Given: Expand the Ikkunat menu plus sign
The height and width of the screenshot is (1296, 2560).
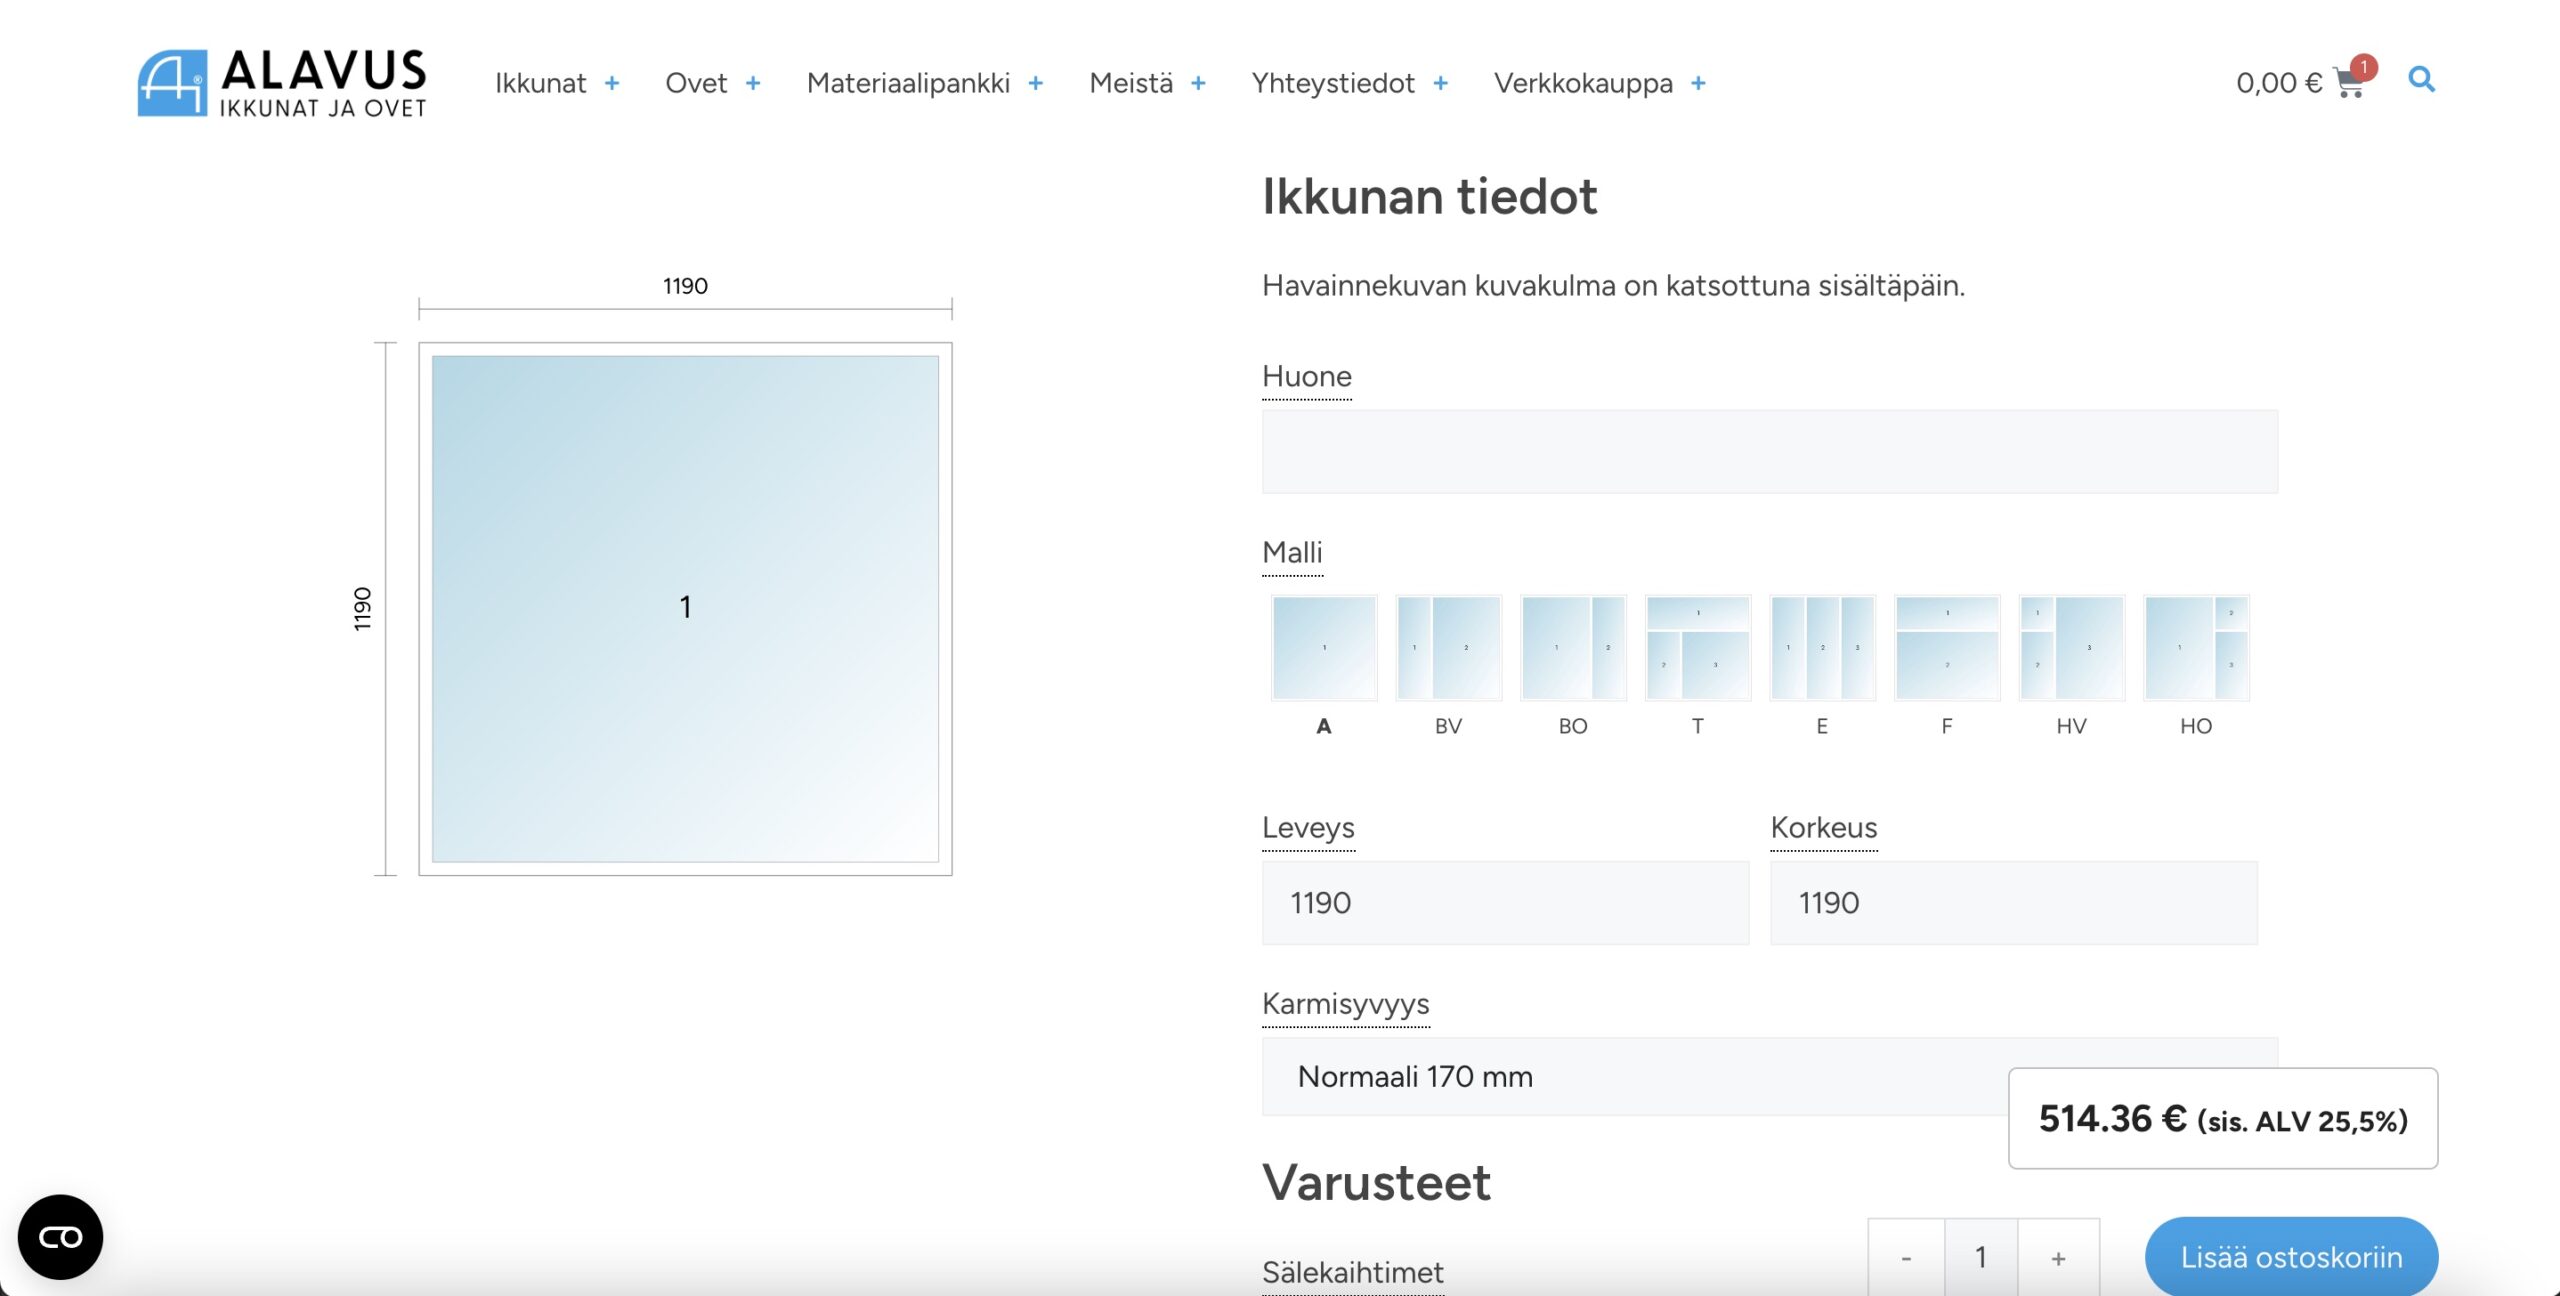Looking at the screenshot, I should 612,83.
